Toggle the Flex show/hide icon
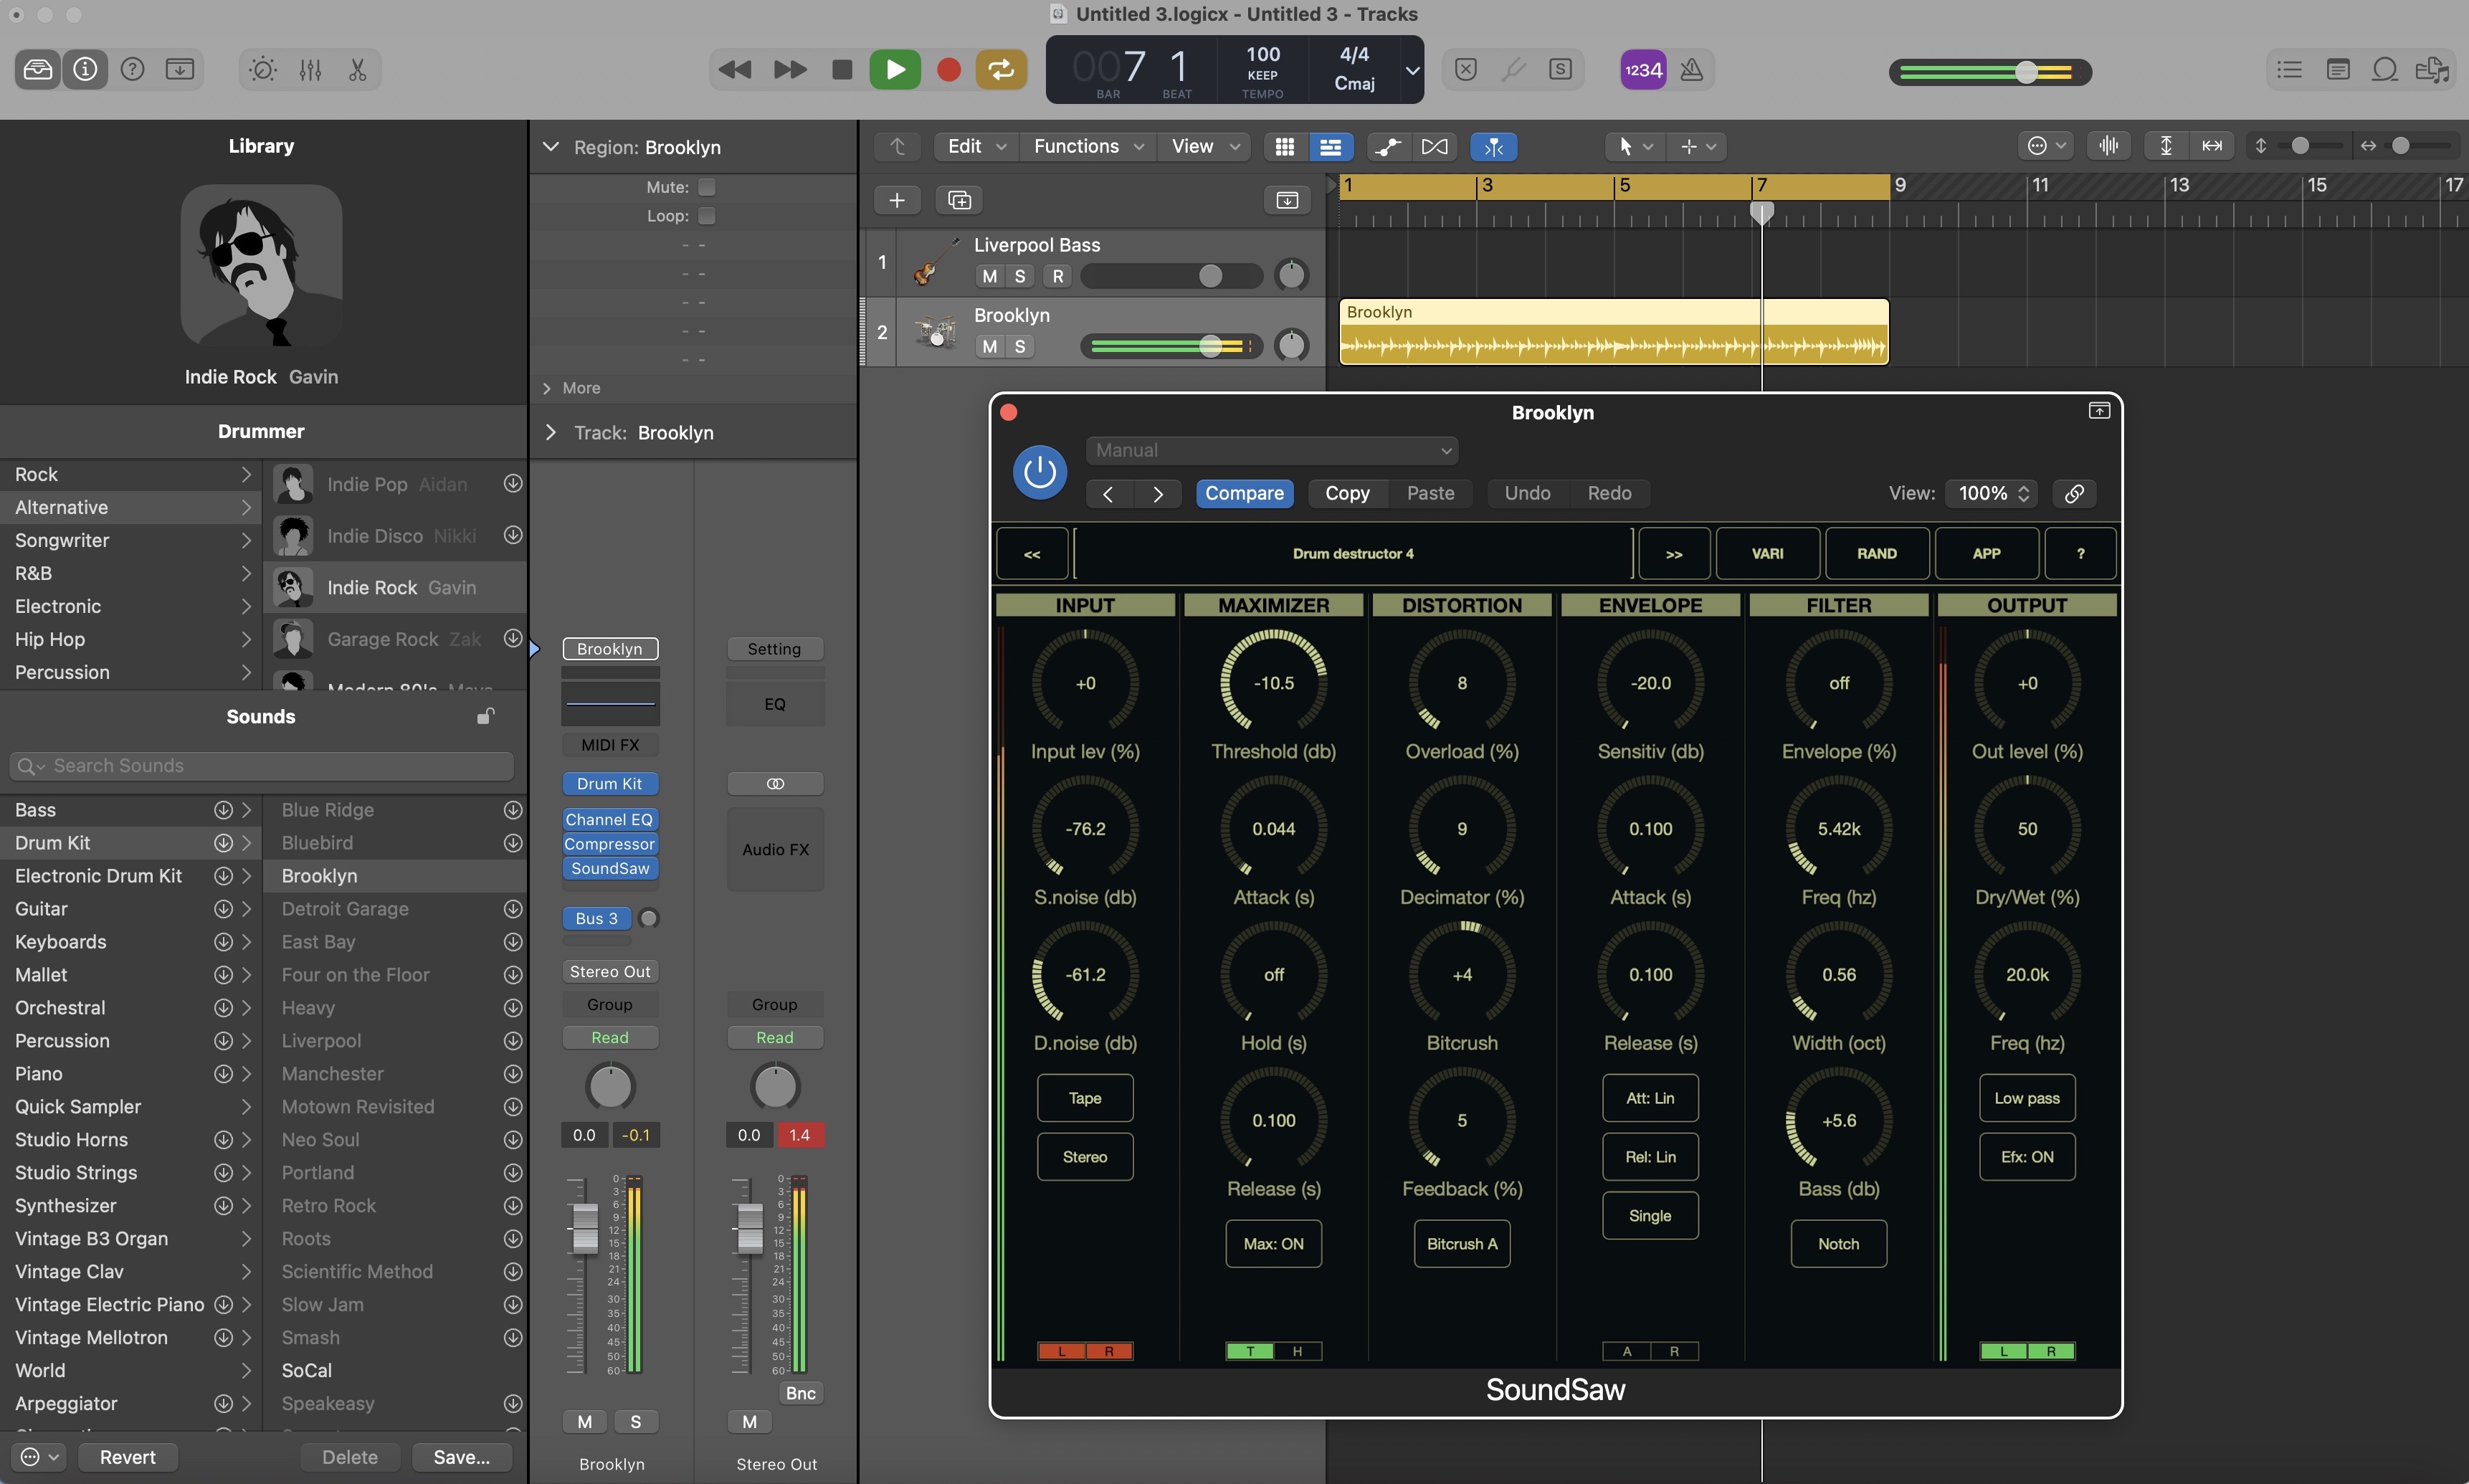Image resolution: width=2469 pixels, height=1484 pixels. [x=1434, y=146]
